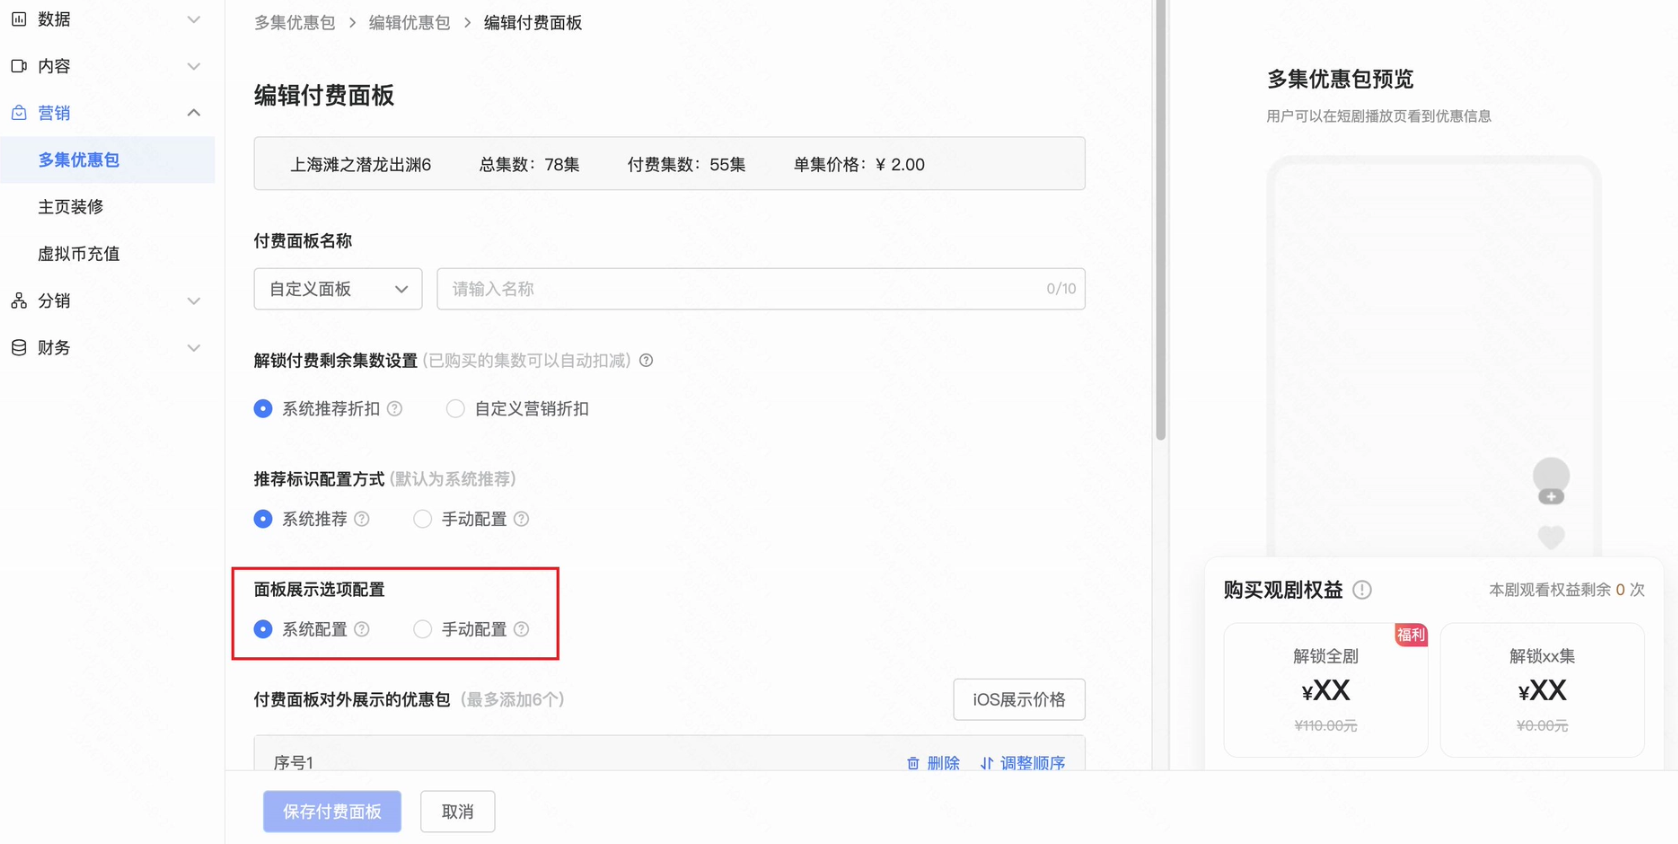This screenshot has width=1678, height=844.
Task: Open 多集优惠包 in the sidebar
Action: 108,160
